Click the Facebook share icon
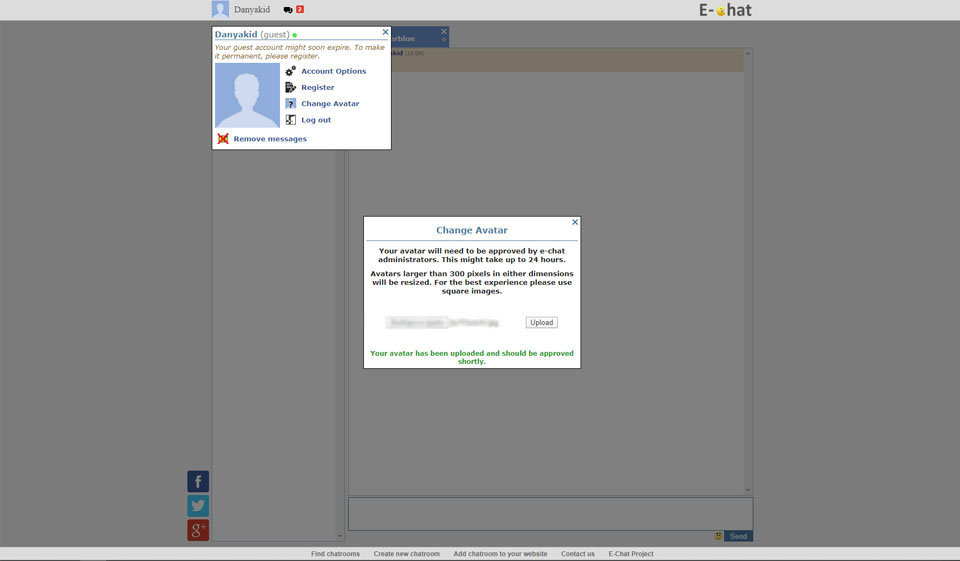 [198, 482]
